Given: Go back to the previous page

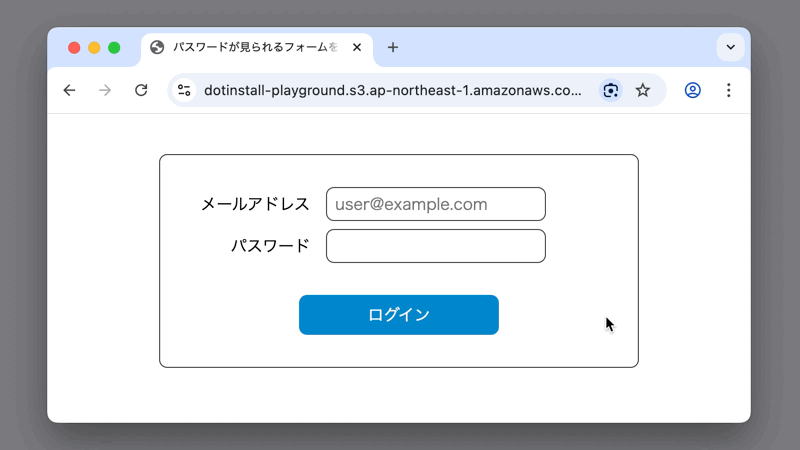Looking at the screenshot, I should 69,91.
